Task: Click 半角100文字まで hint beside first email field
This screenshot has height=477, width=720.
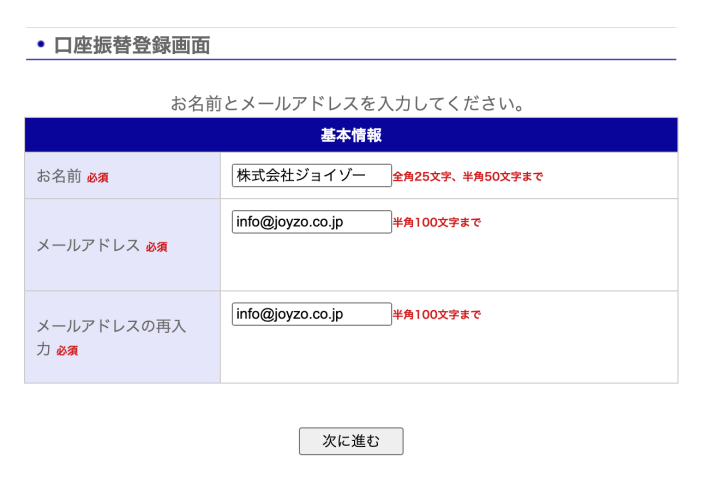Action: click(436, 223)
